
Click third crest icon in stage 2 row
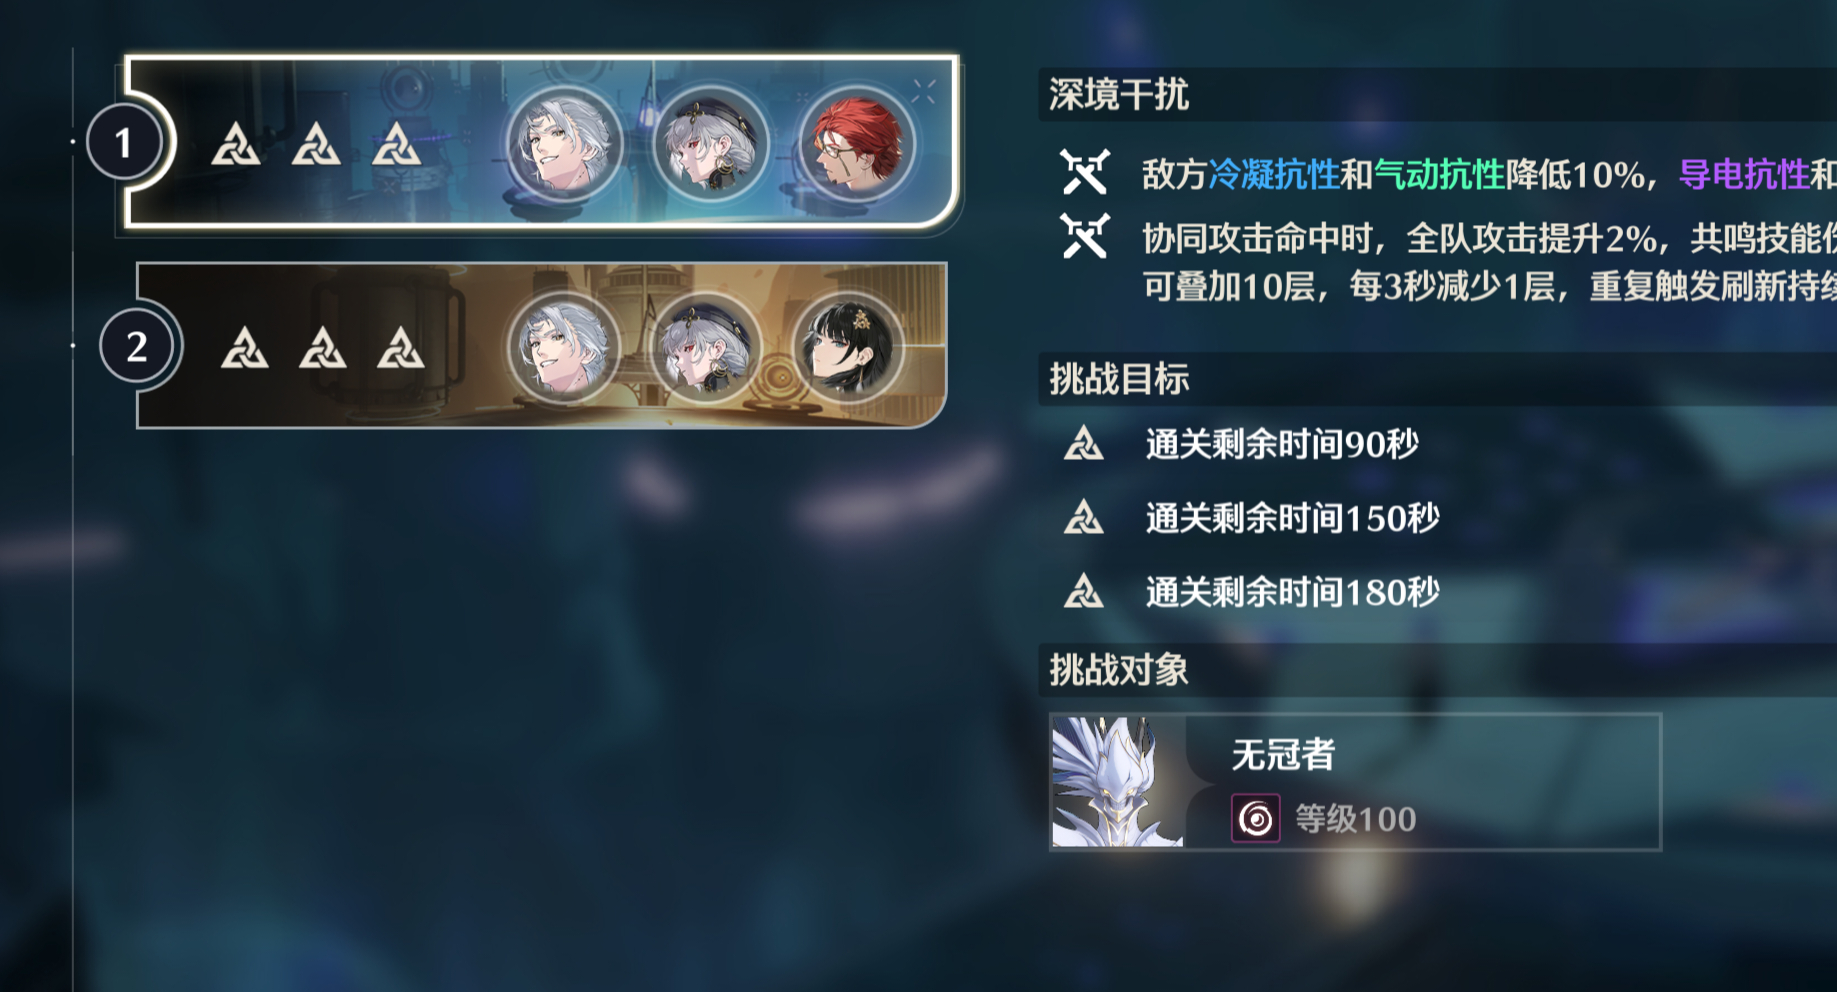click(x=401, y=347)
